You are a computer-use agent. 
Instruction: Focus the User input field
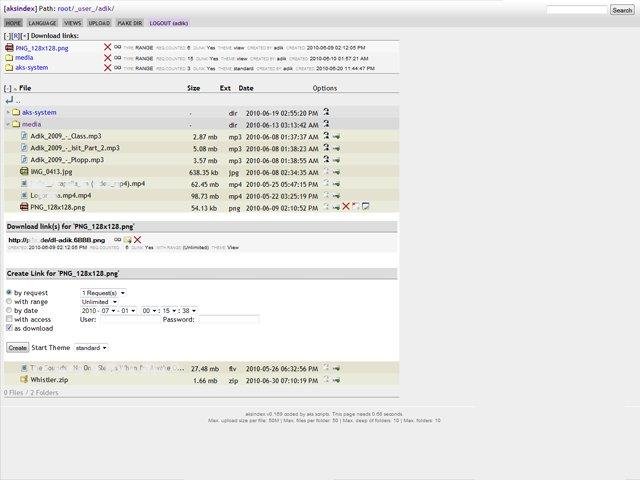click(130, 320)
